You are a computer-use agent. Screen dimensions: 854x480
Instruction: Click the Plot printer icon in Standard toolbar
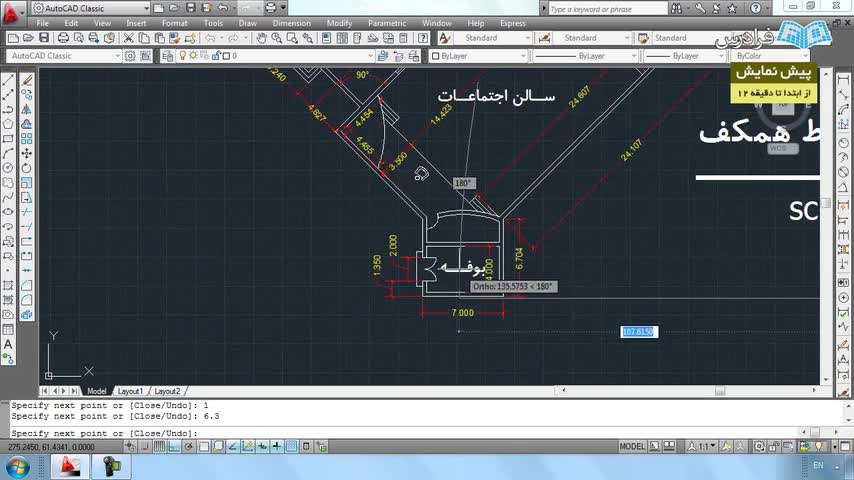[x=63, y=38]
